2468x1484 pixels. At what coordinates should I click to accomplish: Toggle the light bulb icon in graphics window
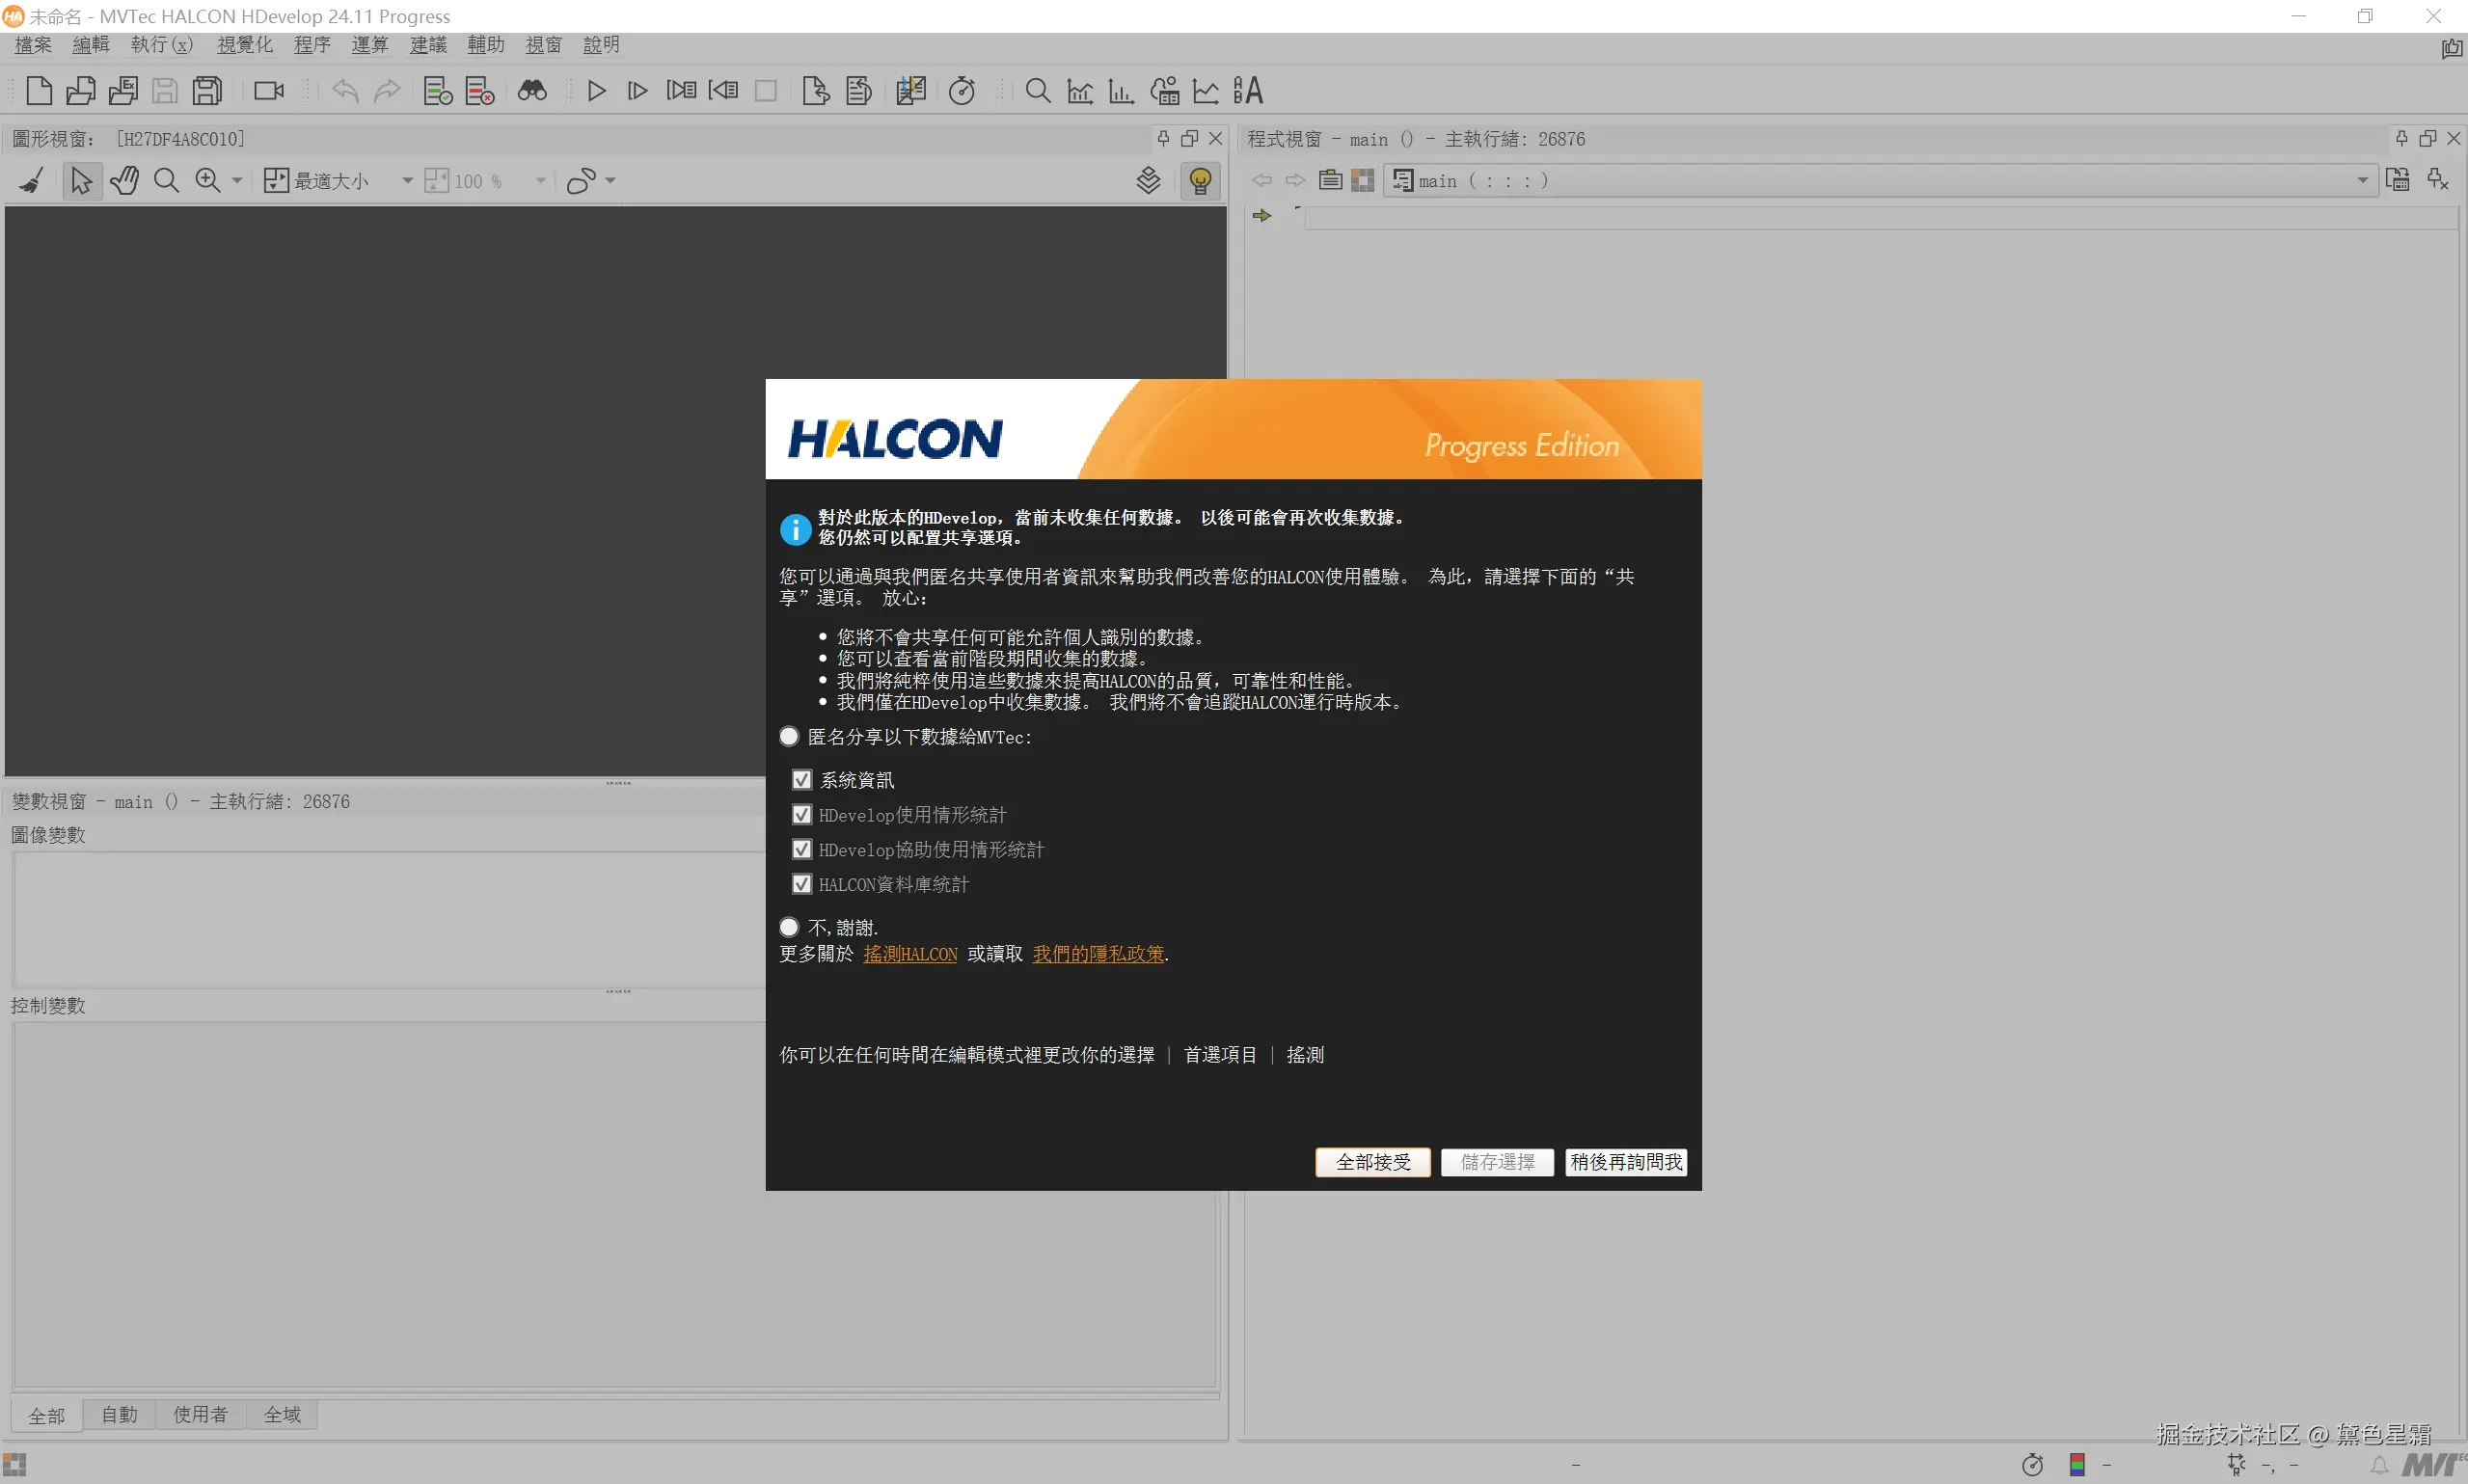pyautogui.click(x=1200, y=181)
